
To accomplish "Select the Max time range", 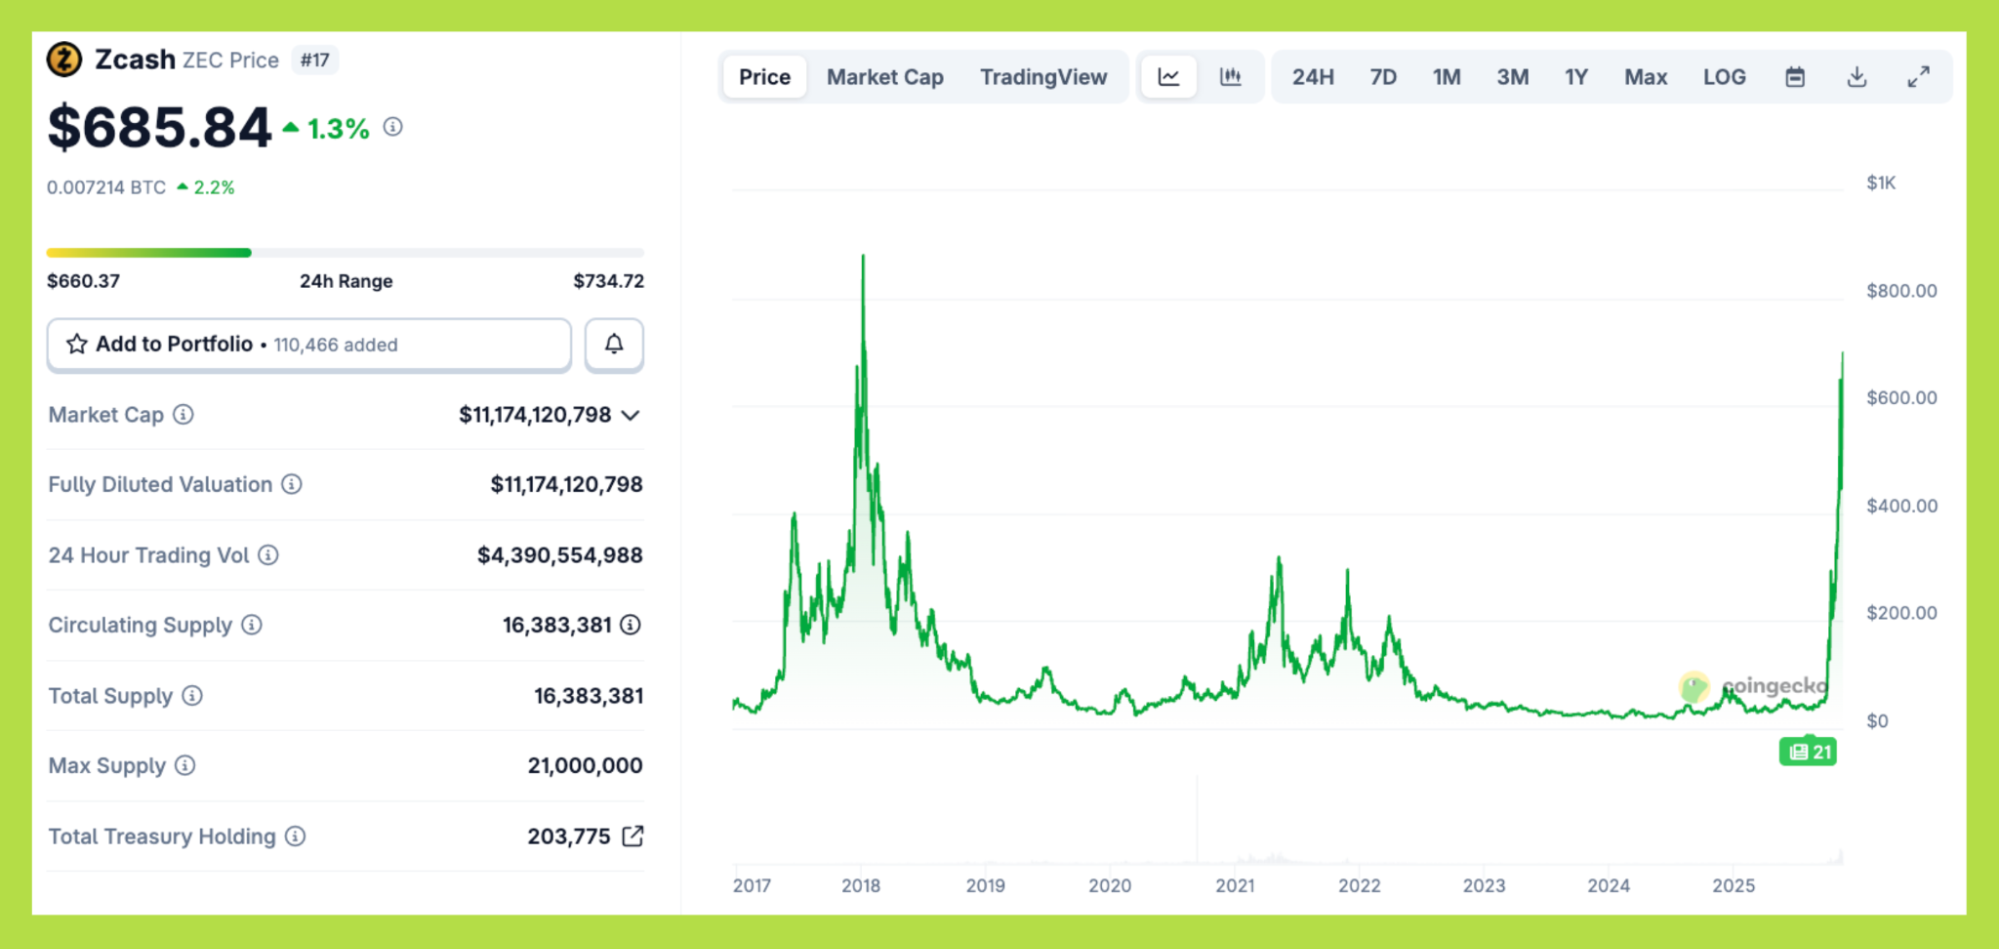I will tap(1645, 77).
